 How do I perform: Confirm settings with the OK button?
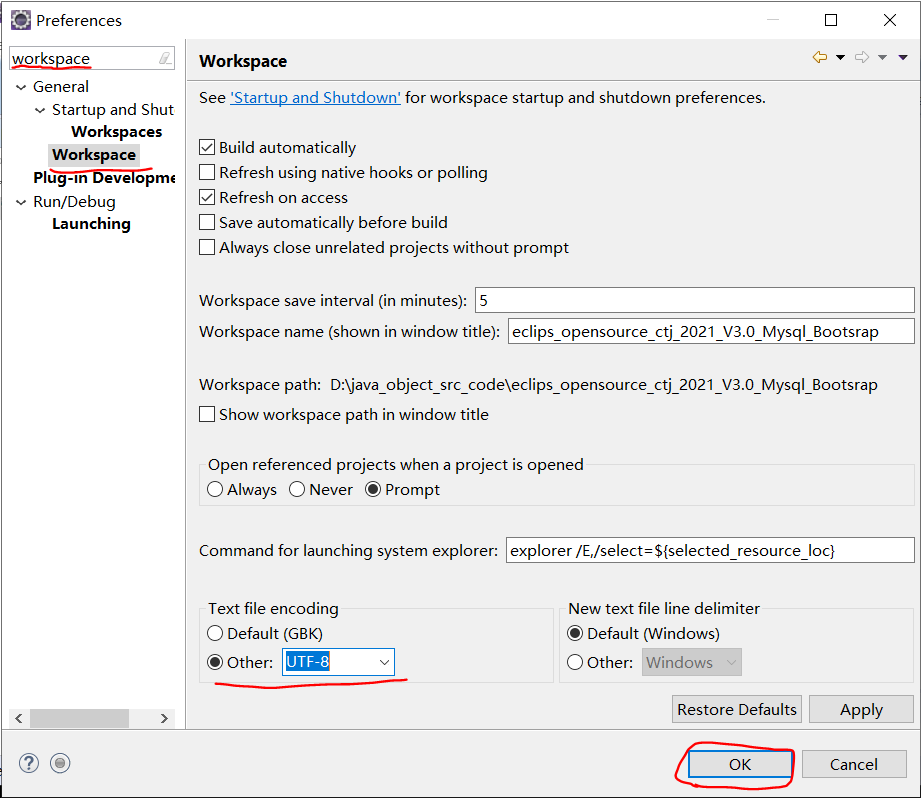740,764
